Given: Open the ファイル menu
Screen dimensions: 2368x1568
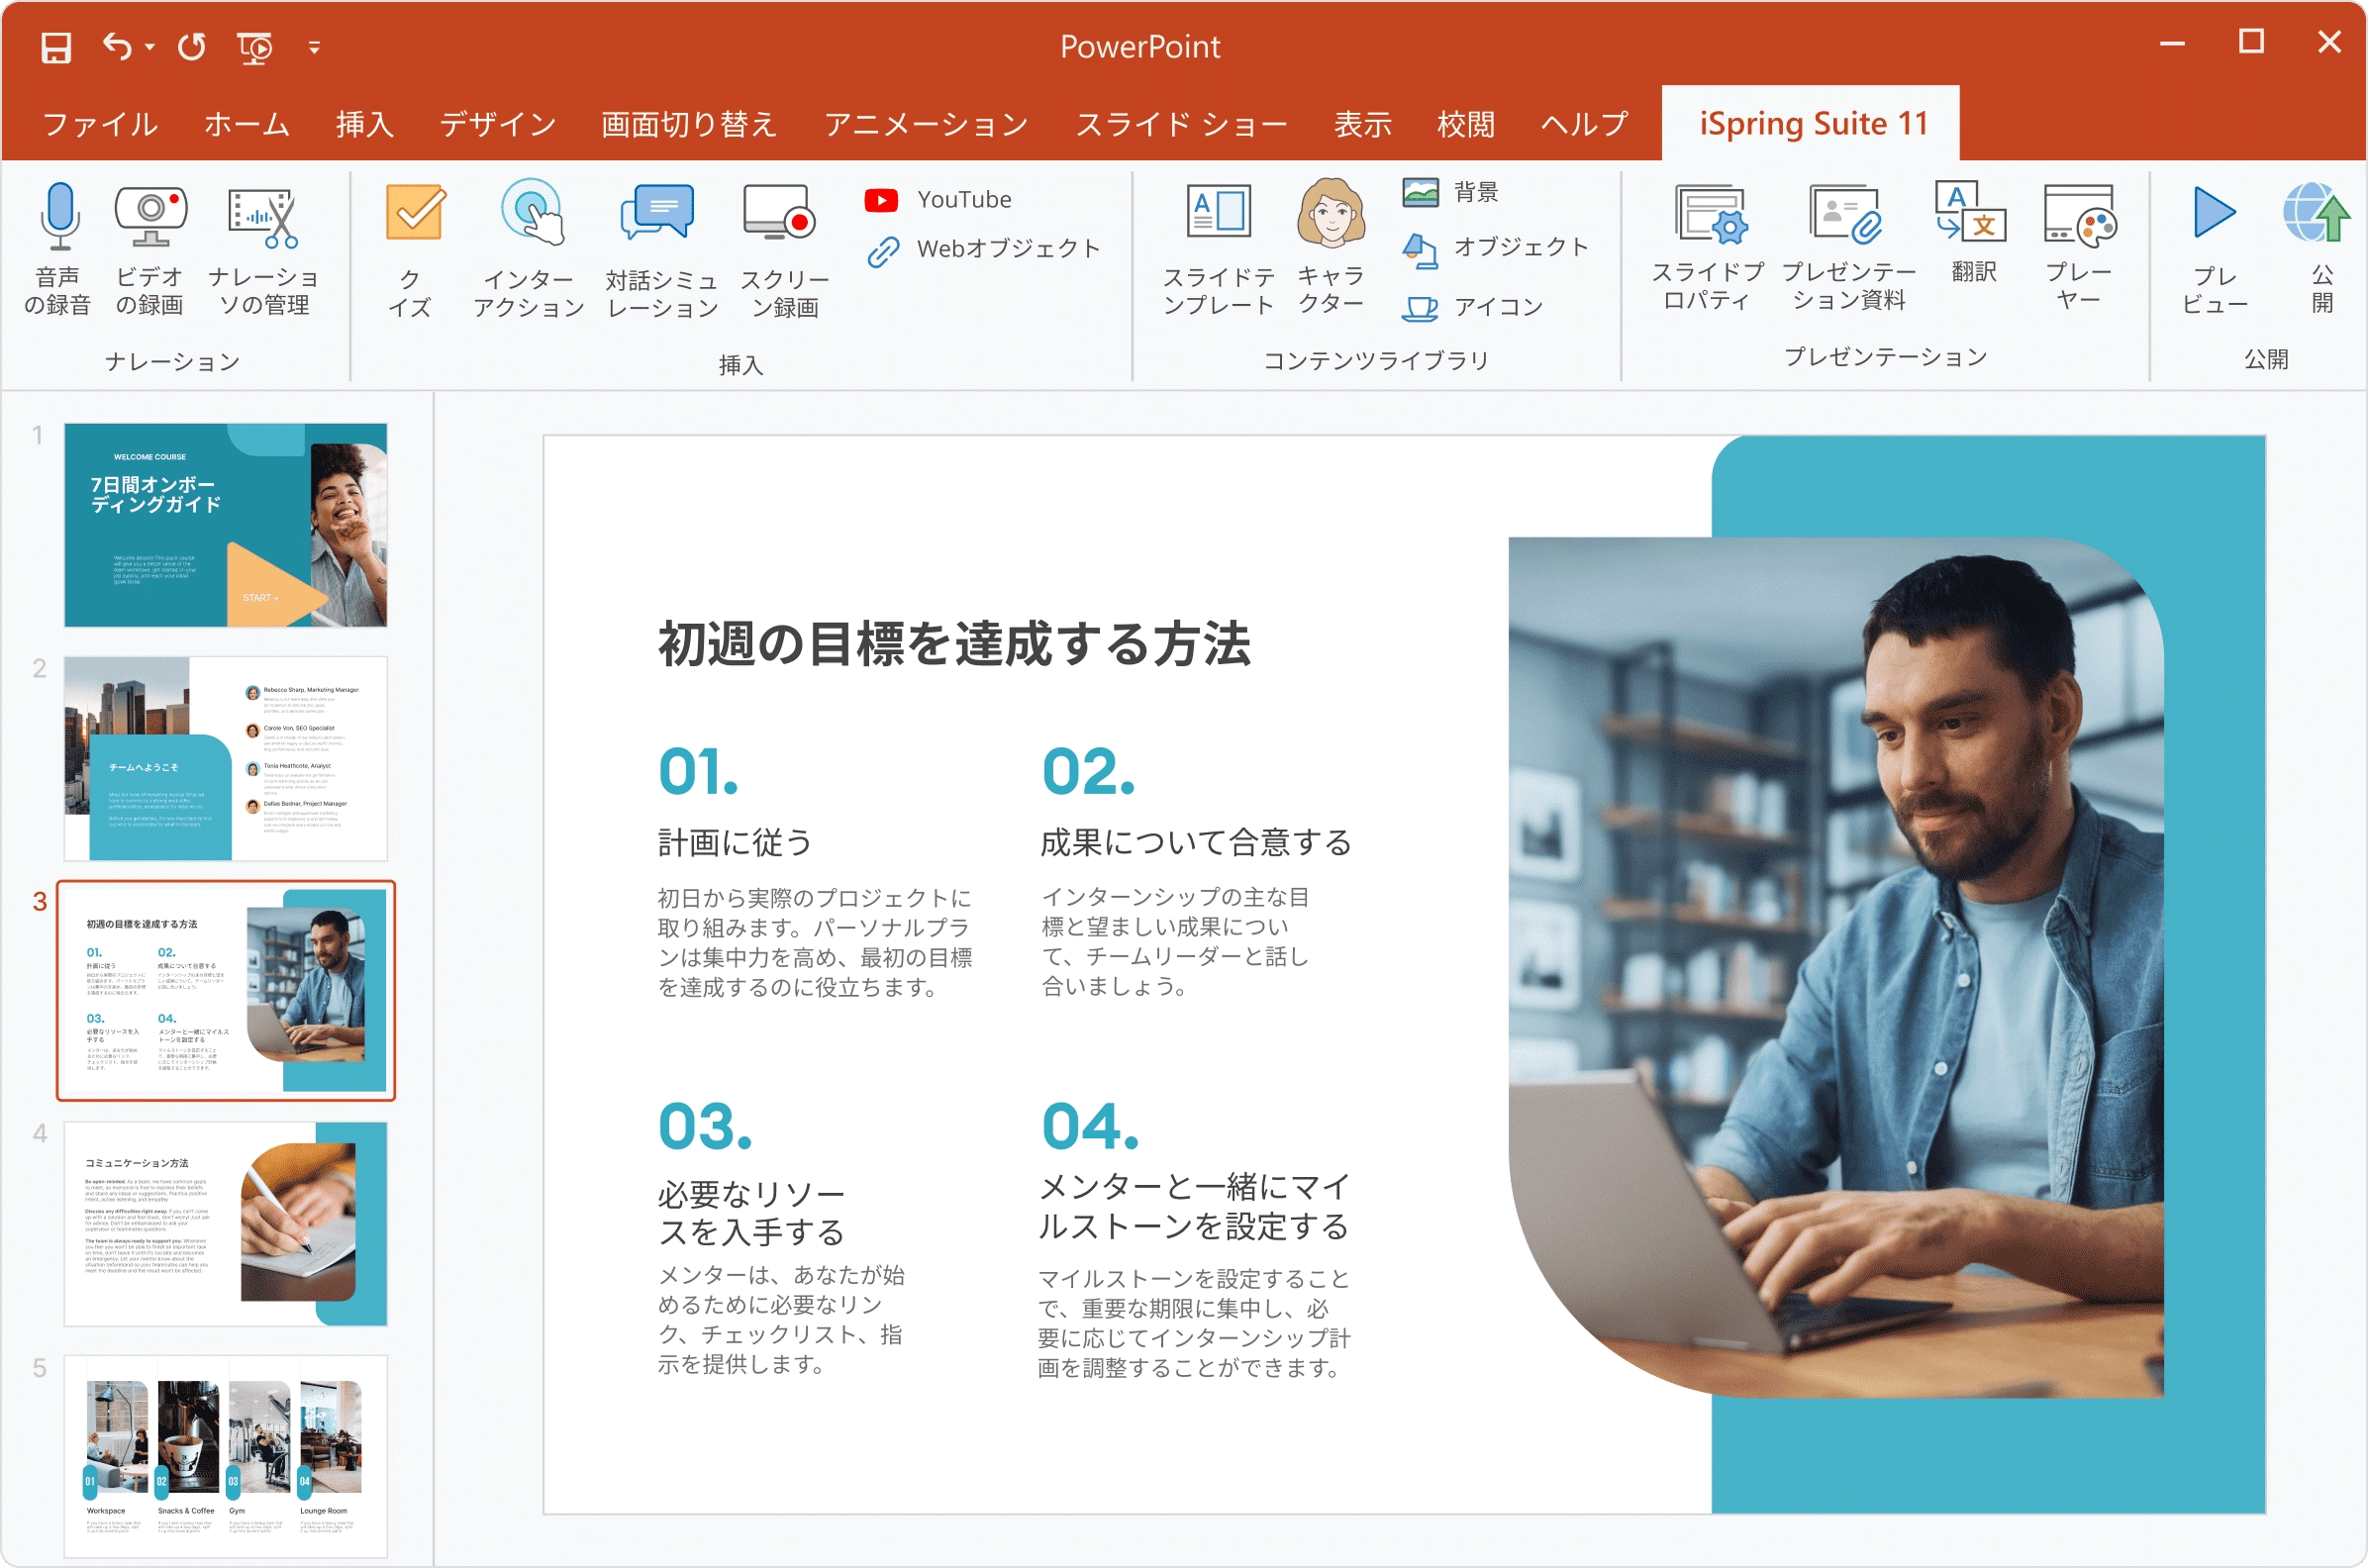Looking at the screenshot, I should 99,124.
